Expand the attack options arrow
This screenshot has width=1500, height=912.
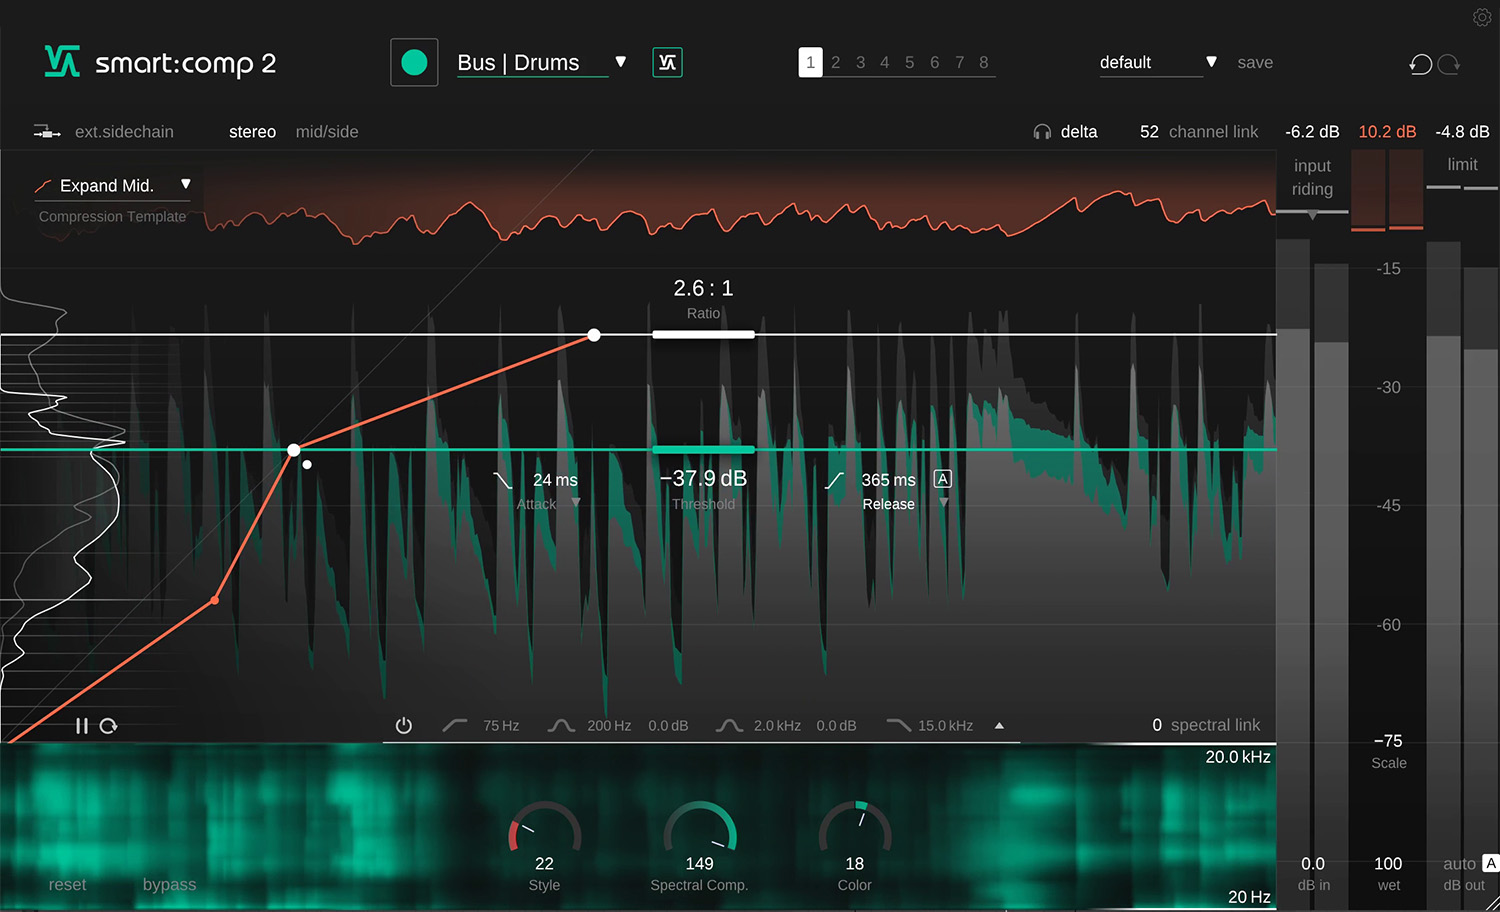pos(575,503)
